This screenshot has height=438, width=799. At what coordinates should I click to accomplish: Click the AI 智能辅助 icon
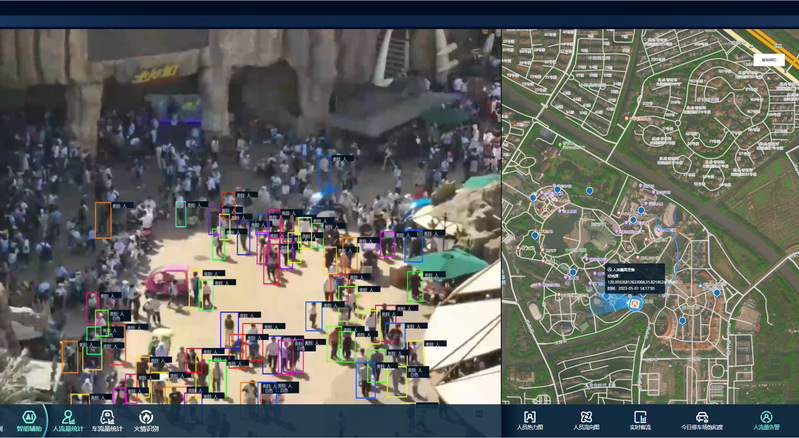(30, 418)
